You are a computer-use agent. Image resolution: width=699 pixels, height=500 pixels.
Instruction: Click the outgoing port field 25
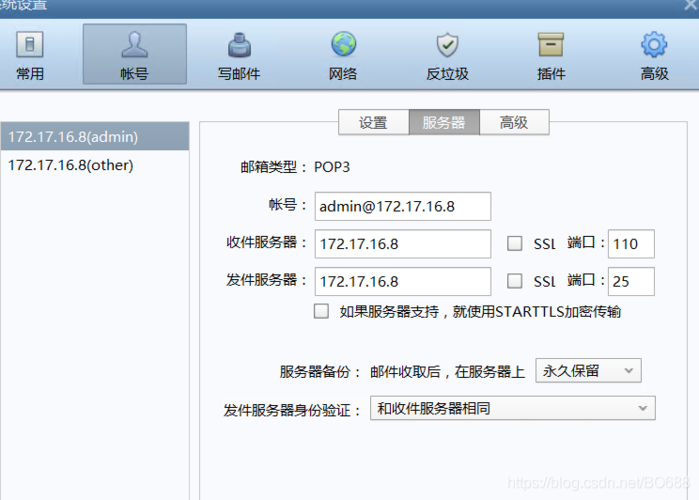click(631, 281)
